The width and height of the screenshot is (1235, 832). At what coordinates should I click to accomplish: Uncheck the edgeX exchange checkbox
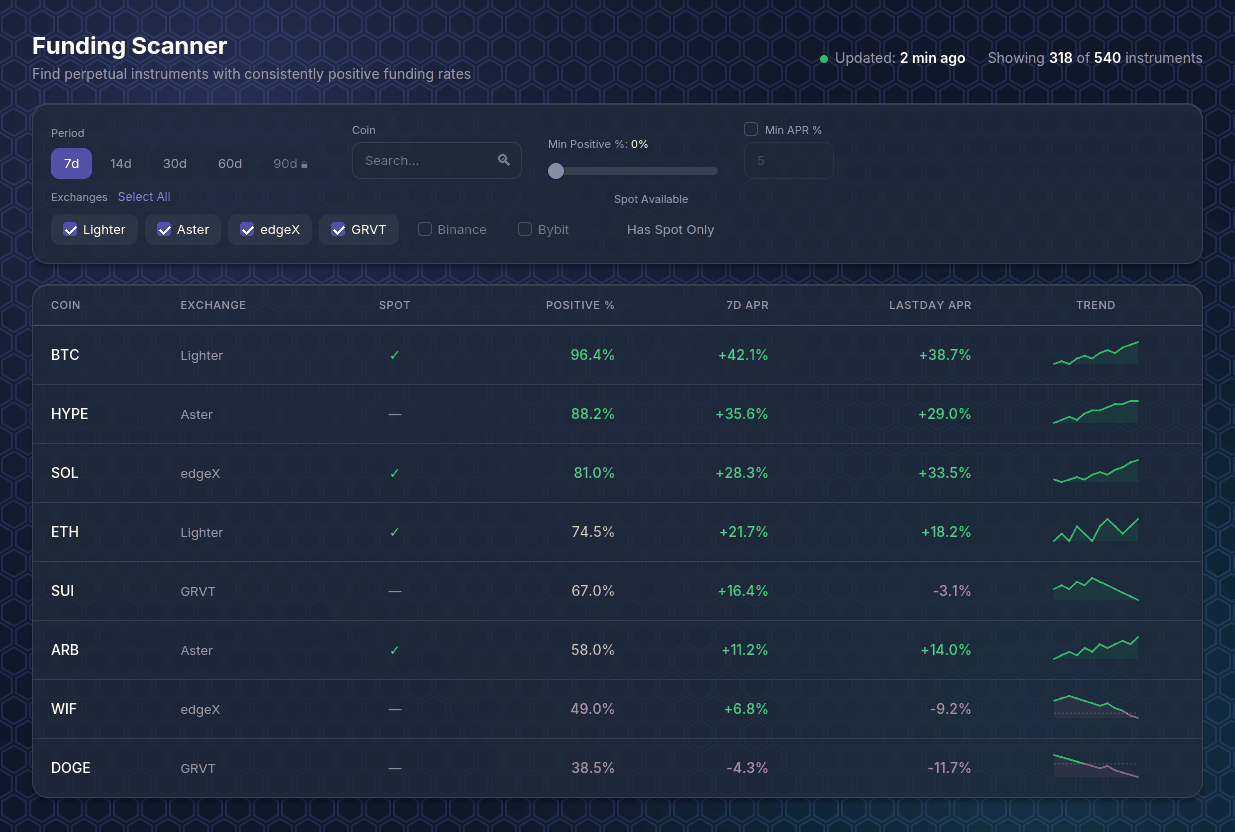[247, 229]
